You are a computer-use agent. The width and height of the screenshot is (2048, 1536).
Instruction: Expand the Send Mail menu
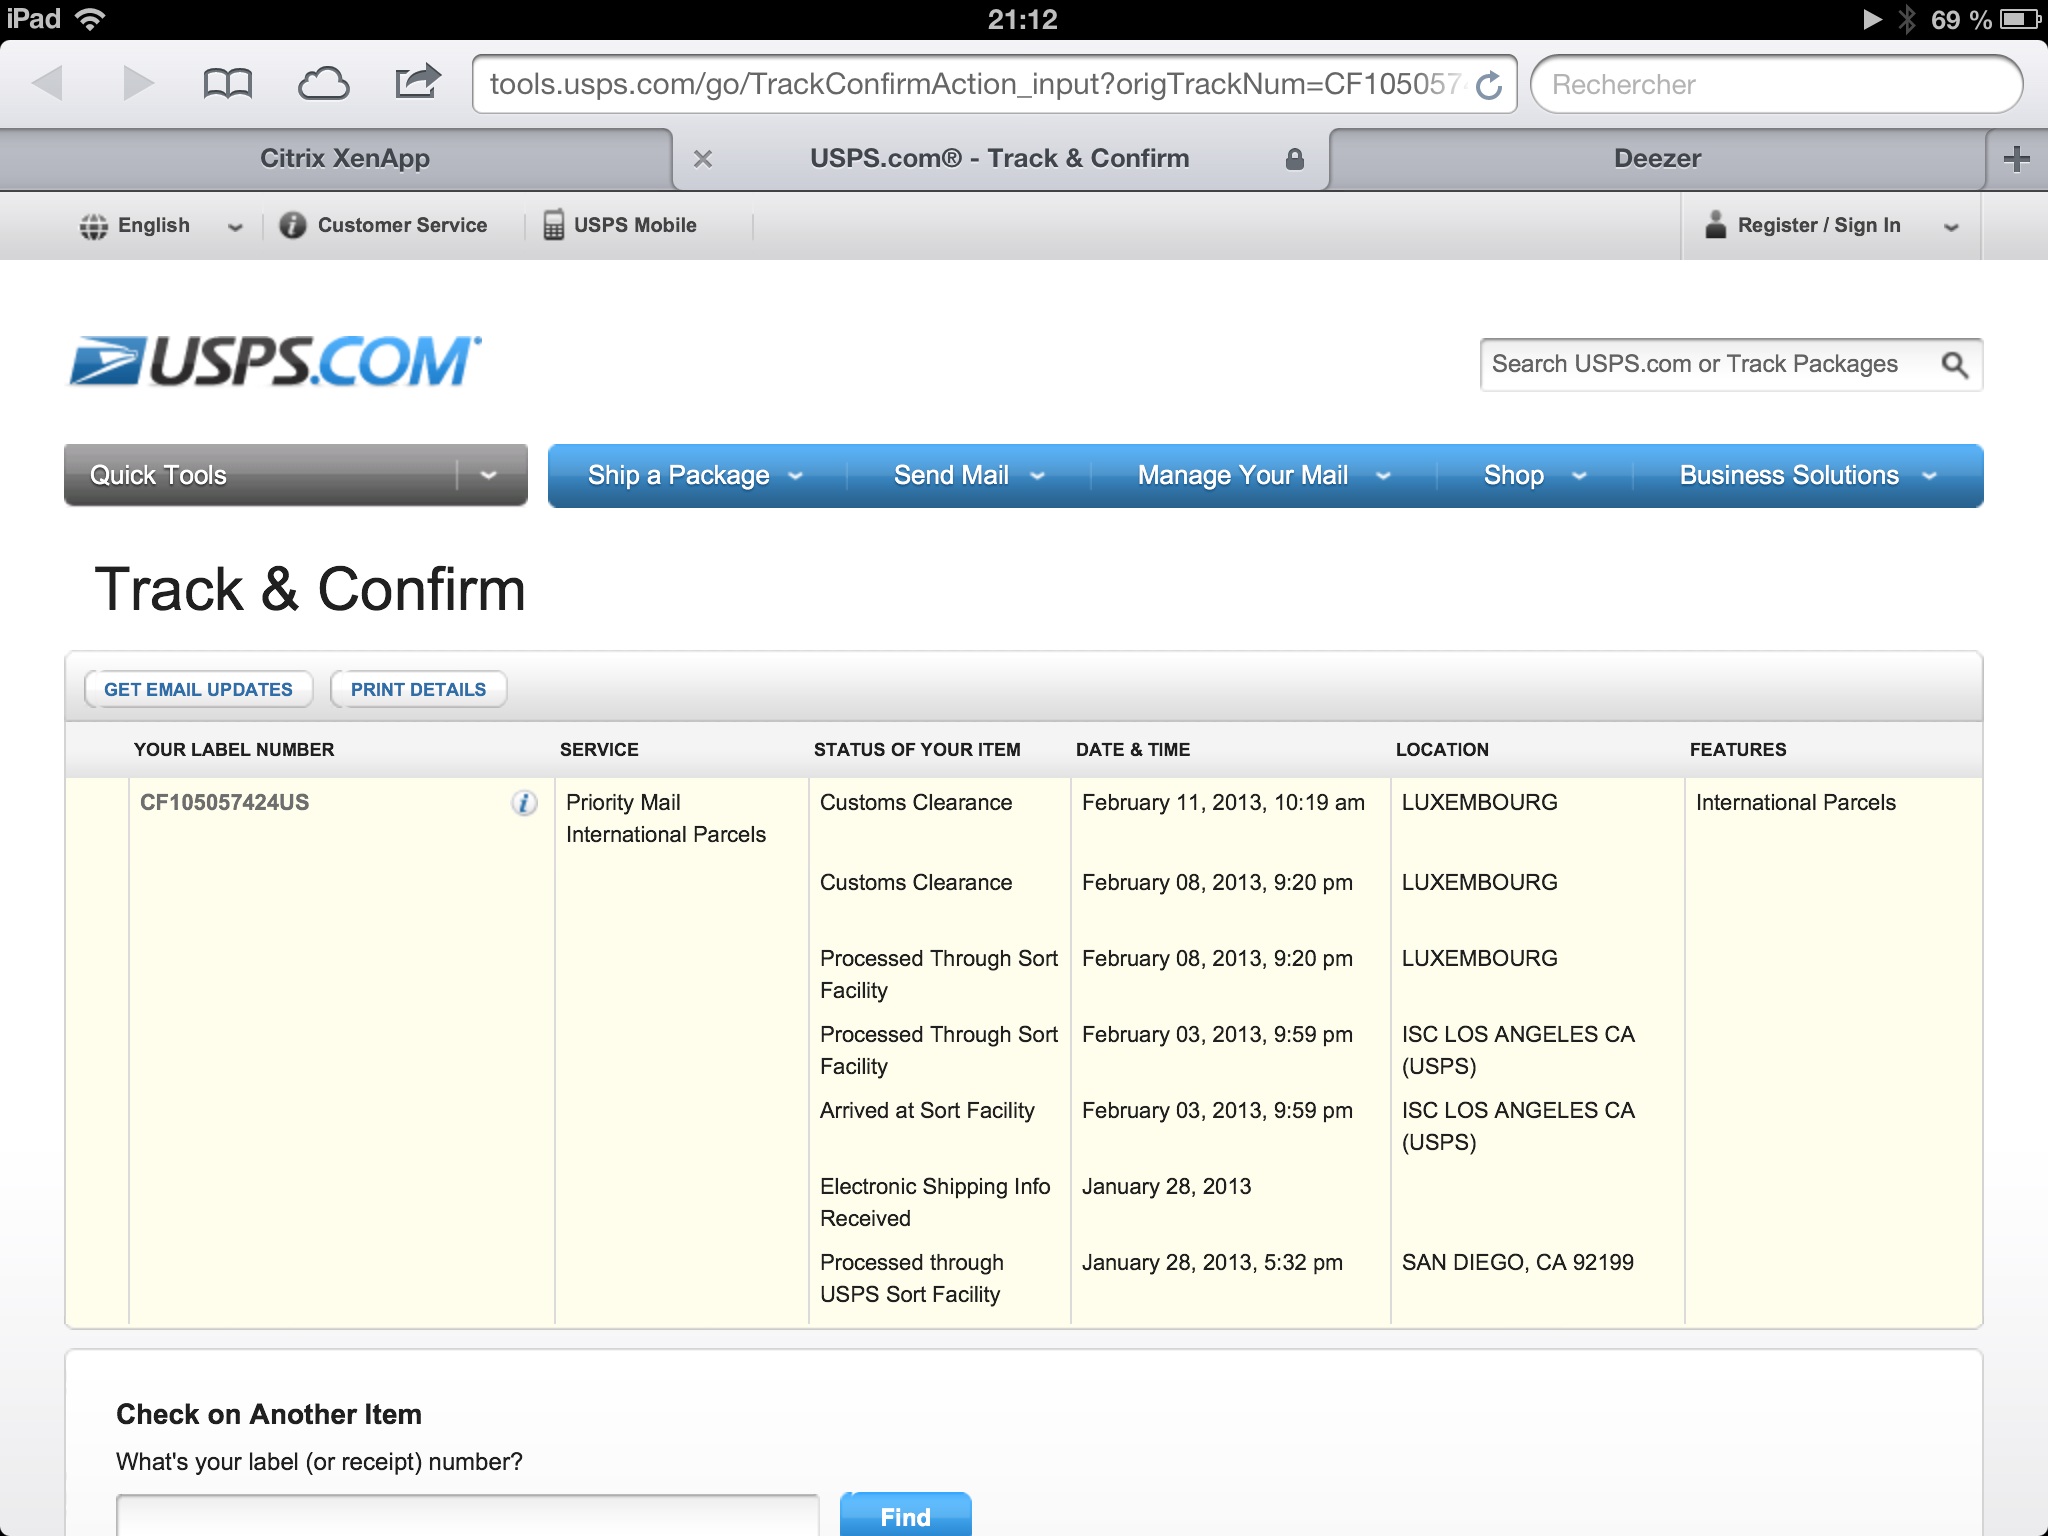pos(969,476)
